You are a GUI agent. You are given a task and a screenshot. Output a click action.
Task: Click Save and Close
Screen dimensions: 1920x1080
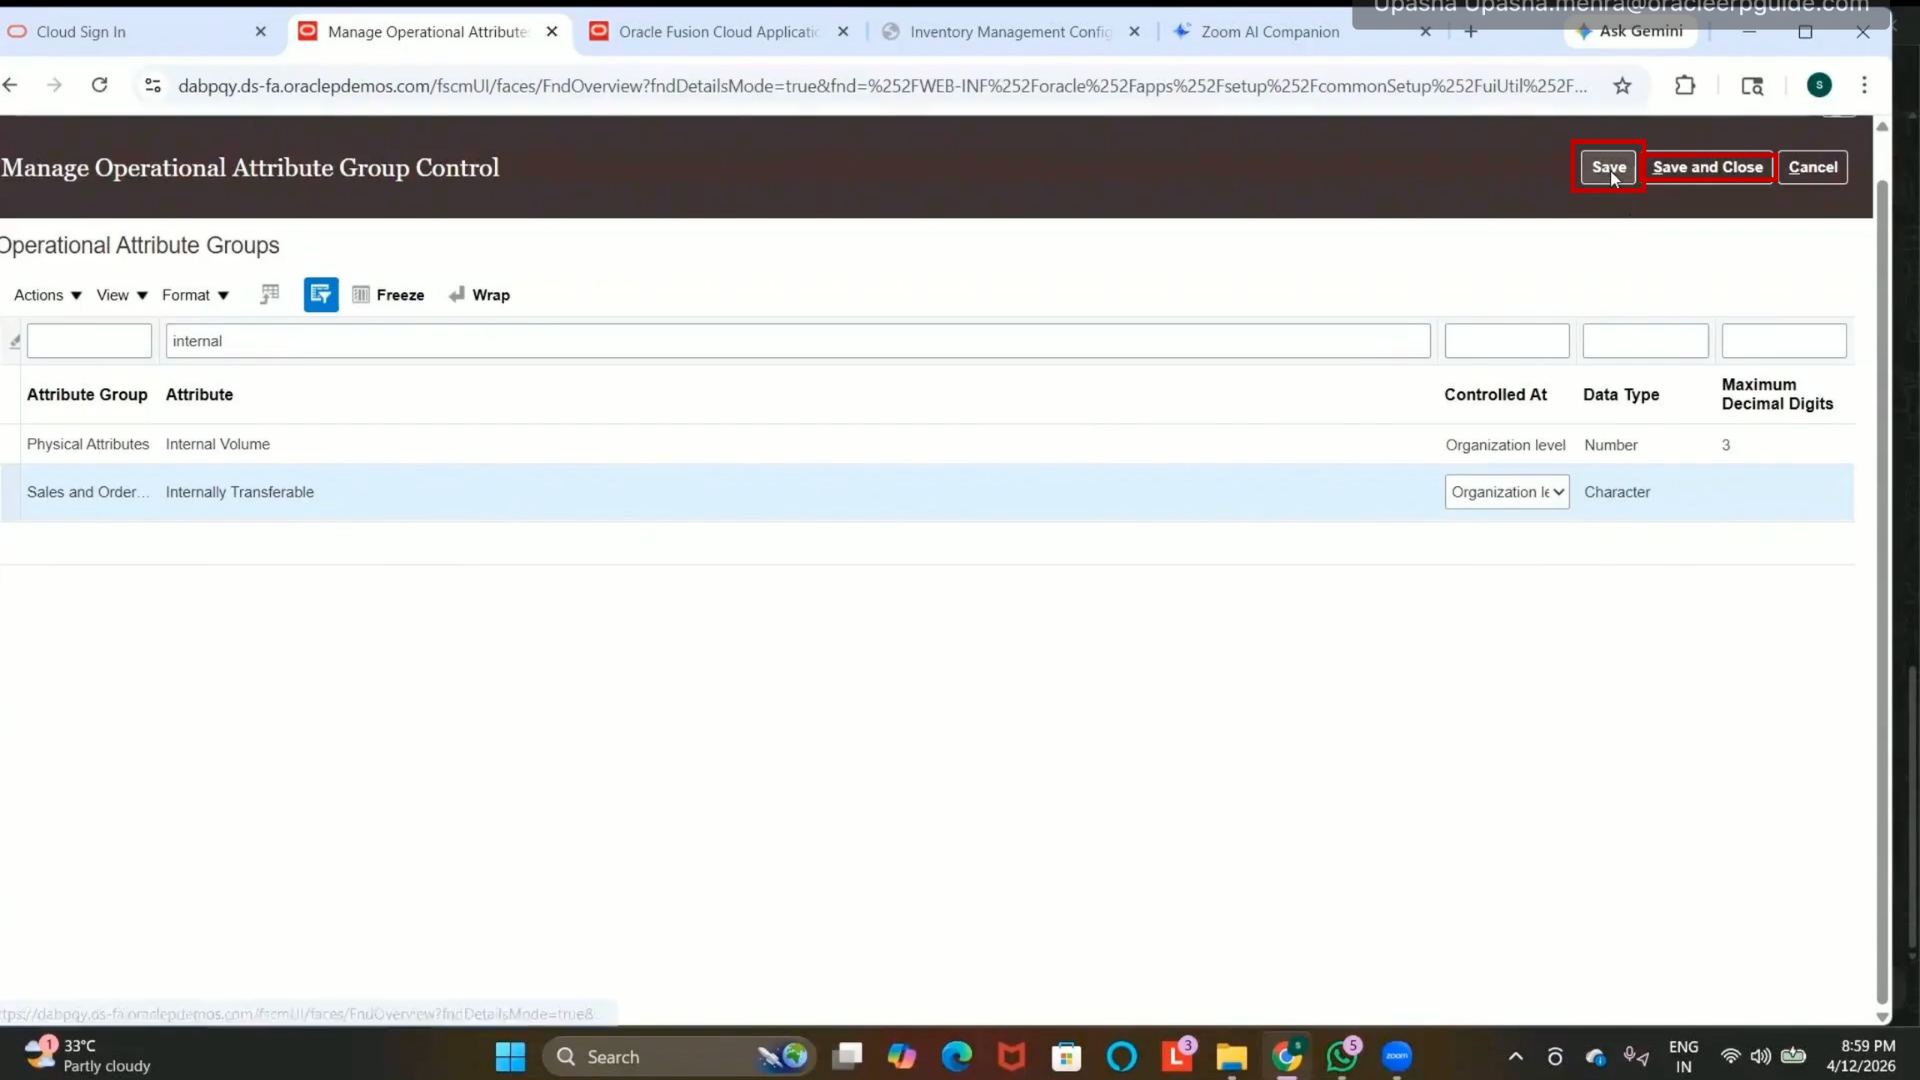1707,167
